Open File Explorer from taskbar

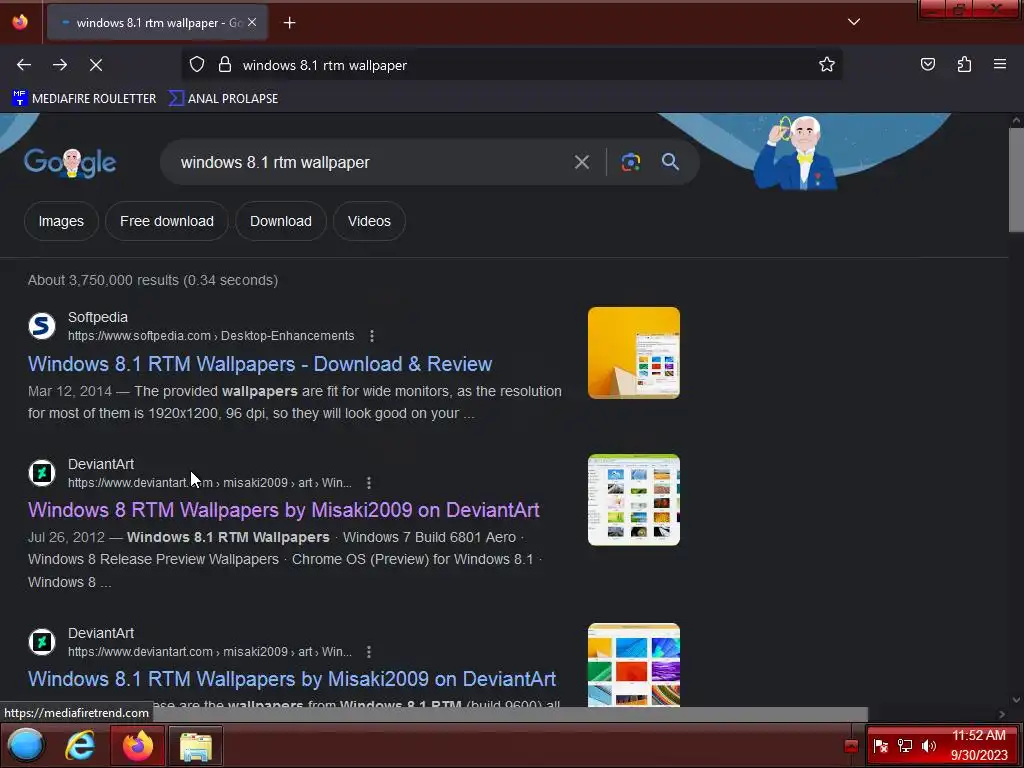coord(195,746)
